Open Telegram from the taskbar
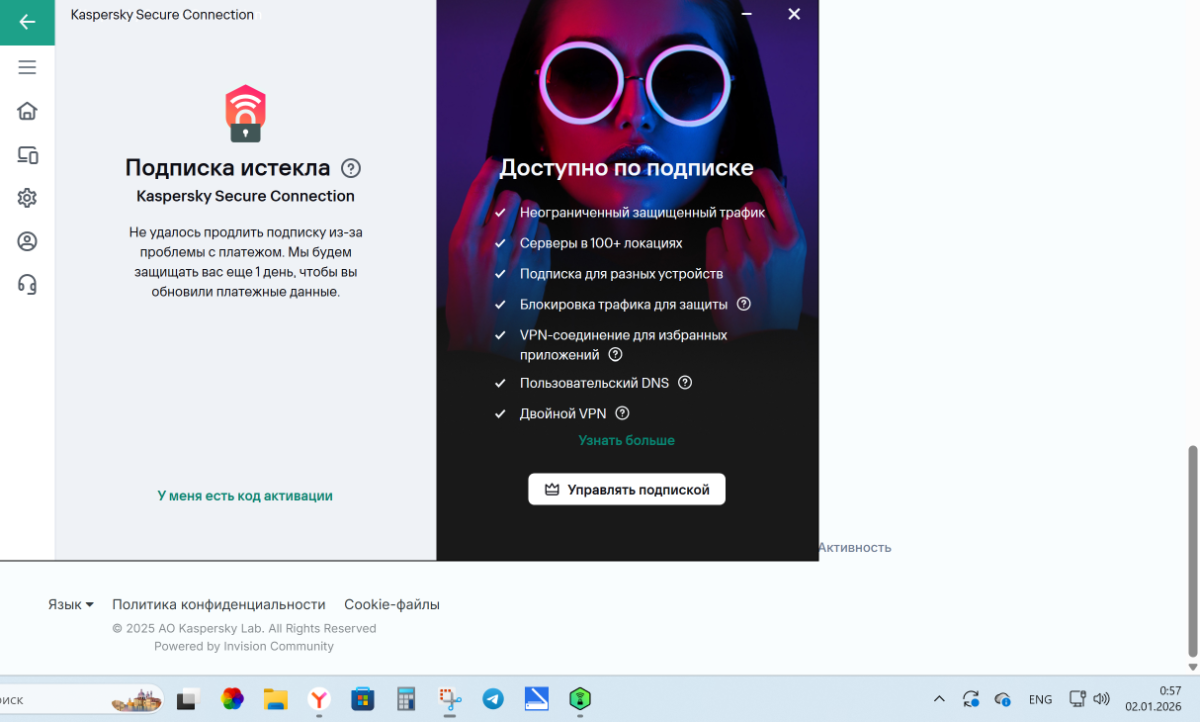 493,699
